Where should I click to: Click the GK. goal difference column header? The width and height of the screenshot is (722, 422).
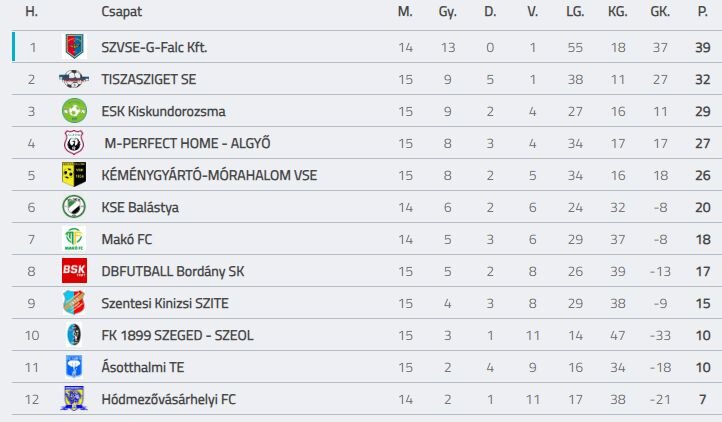pyautogui.click(x=660, y=12)
